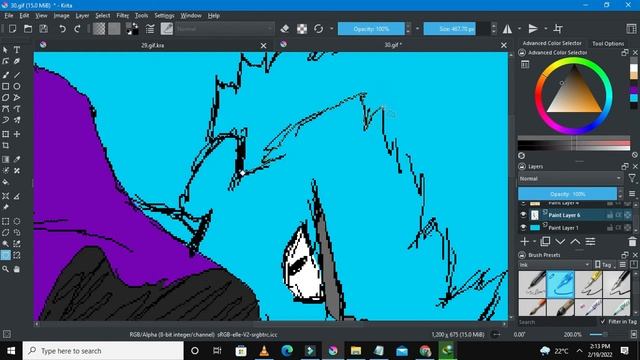Expand the vertical mirror options arrow
Image resolution: width=640 pixels, height=360 pixels.
tap(545, 29)
